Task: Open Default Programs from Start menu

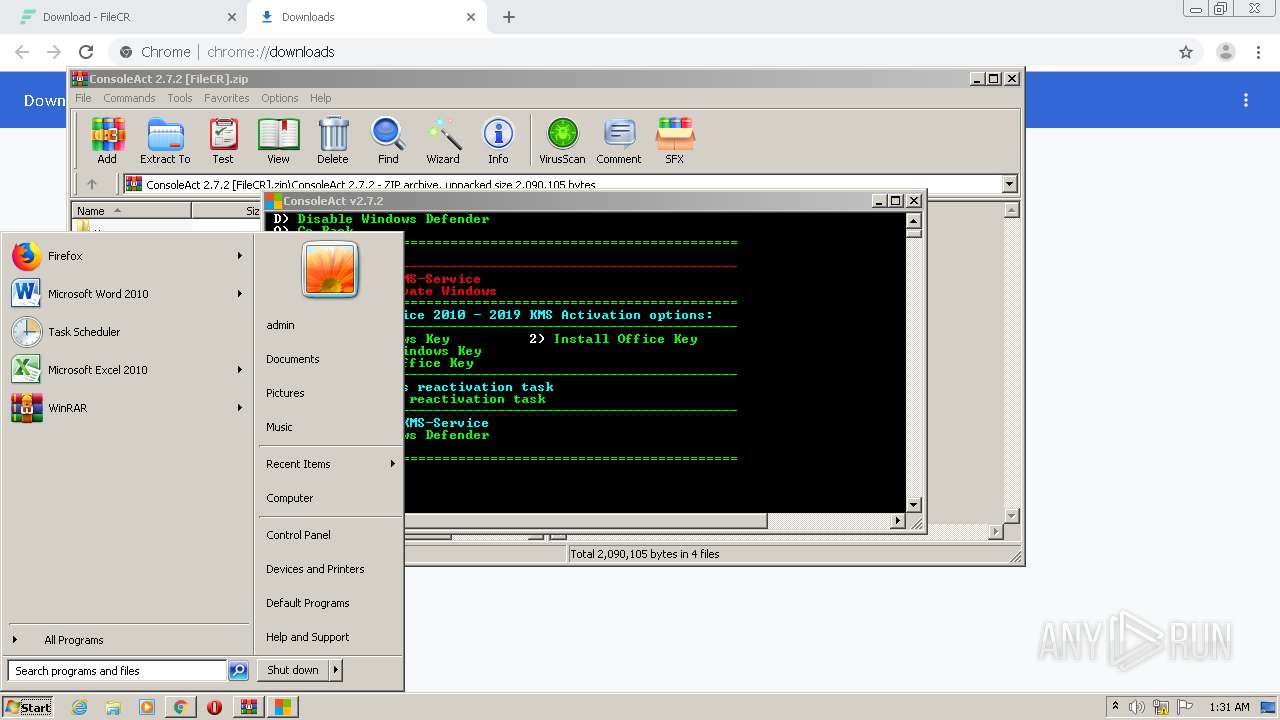Action: tap(308, 603)
